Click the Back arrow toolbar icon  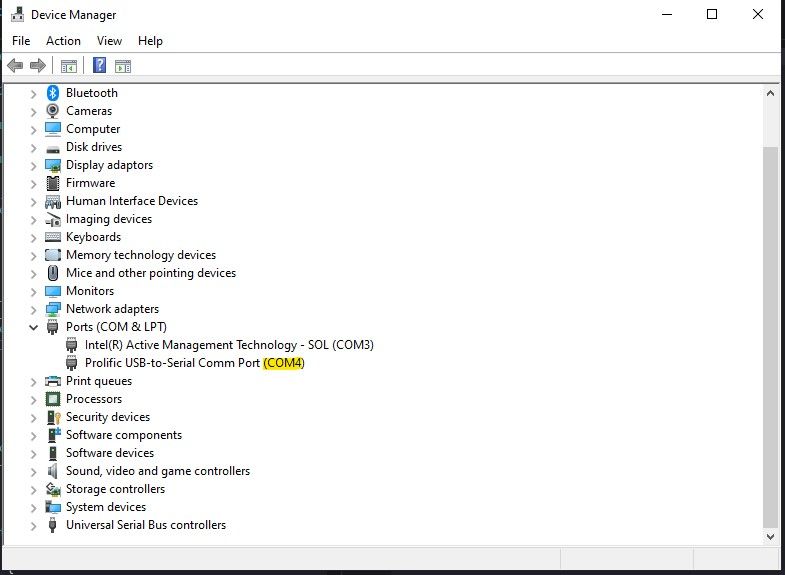pos(15,66)
